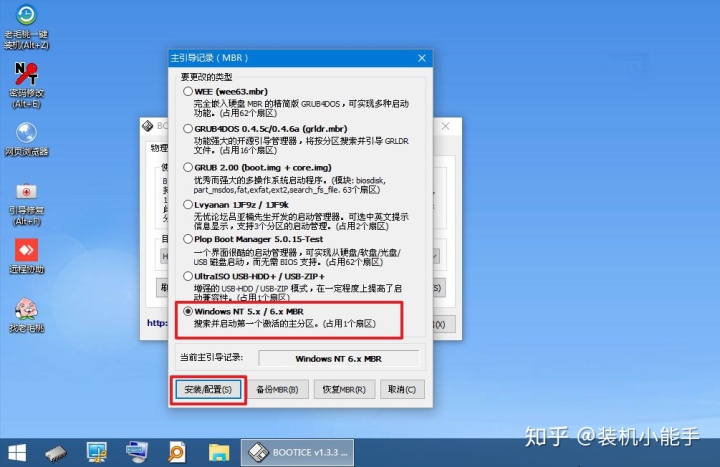Open the memory chip taskbar icon
This screenshot has height=467, width=720.
(56, 453)
